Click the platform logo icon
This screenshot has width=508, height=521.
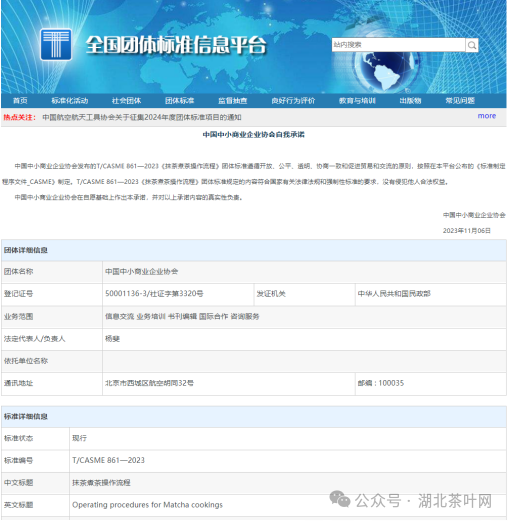click(56, 44)
